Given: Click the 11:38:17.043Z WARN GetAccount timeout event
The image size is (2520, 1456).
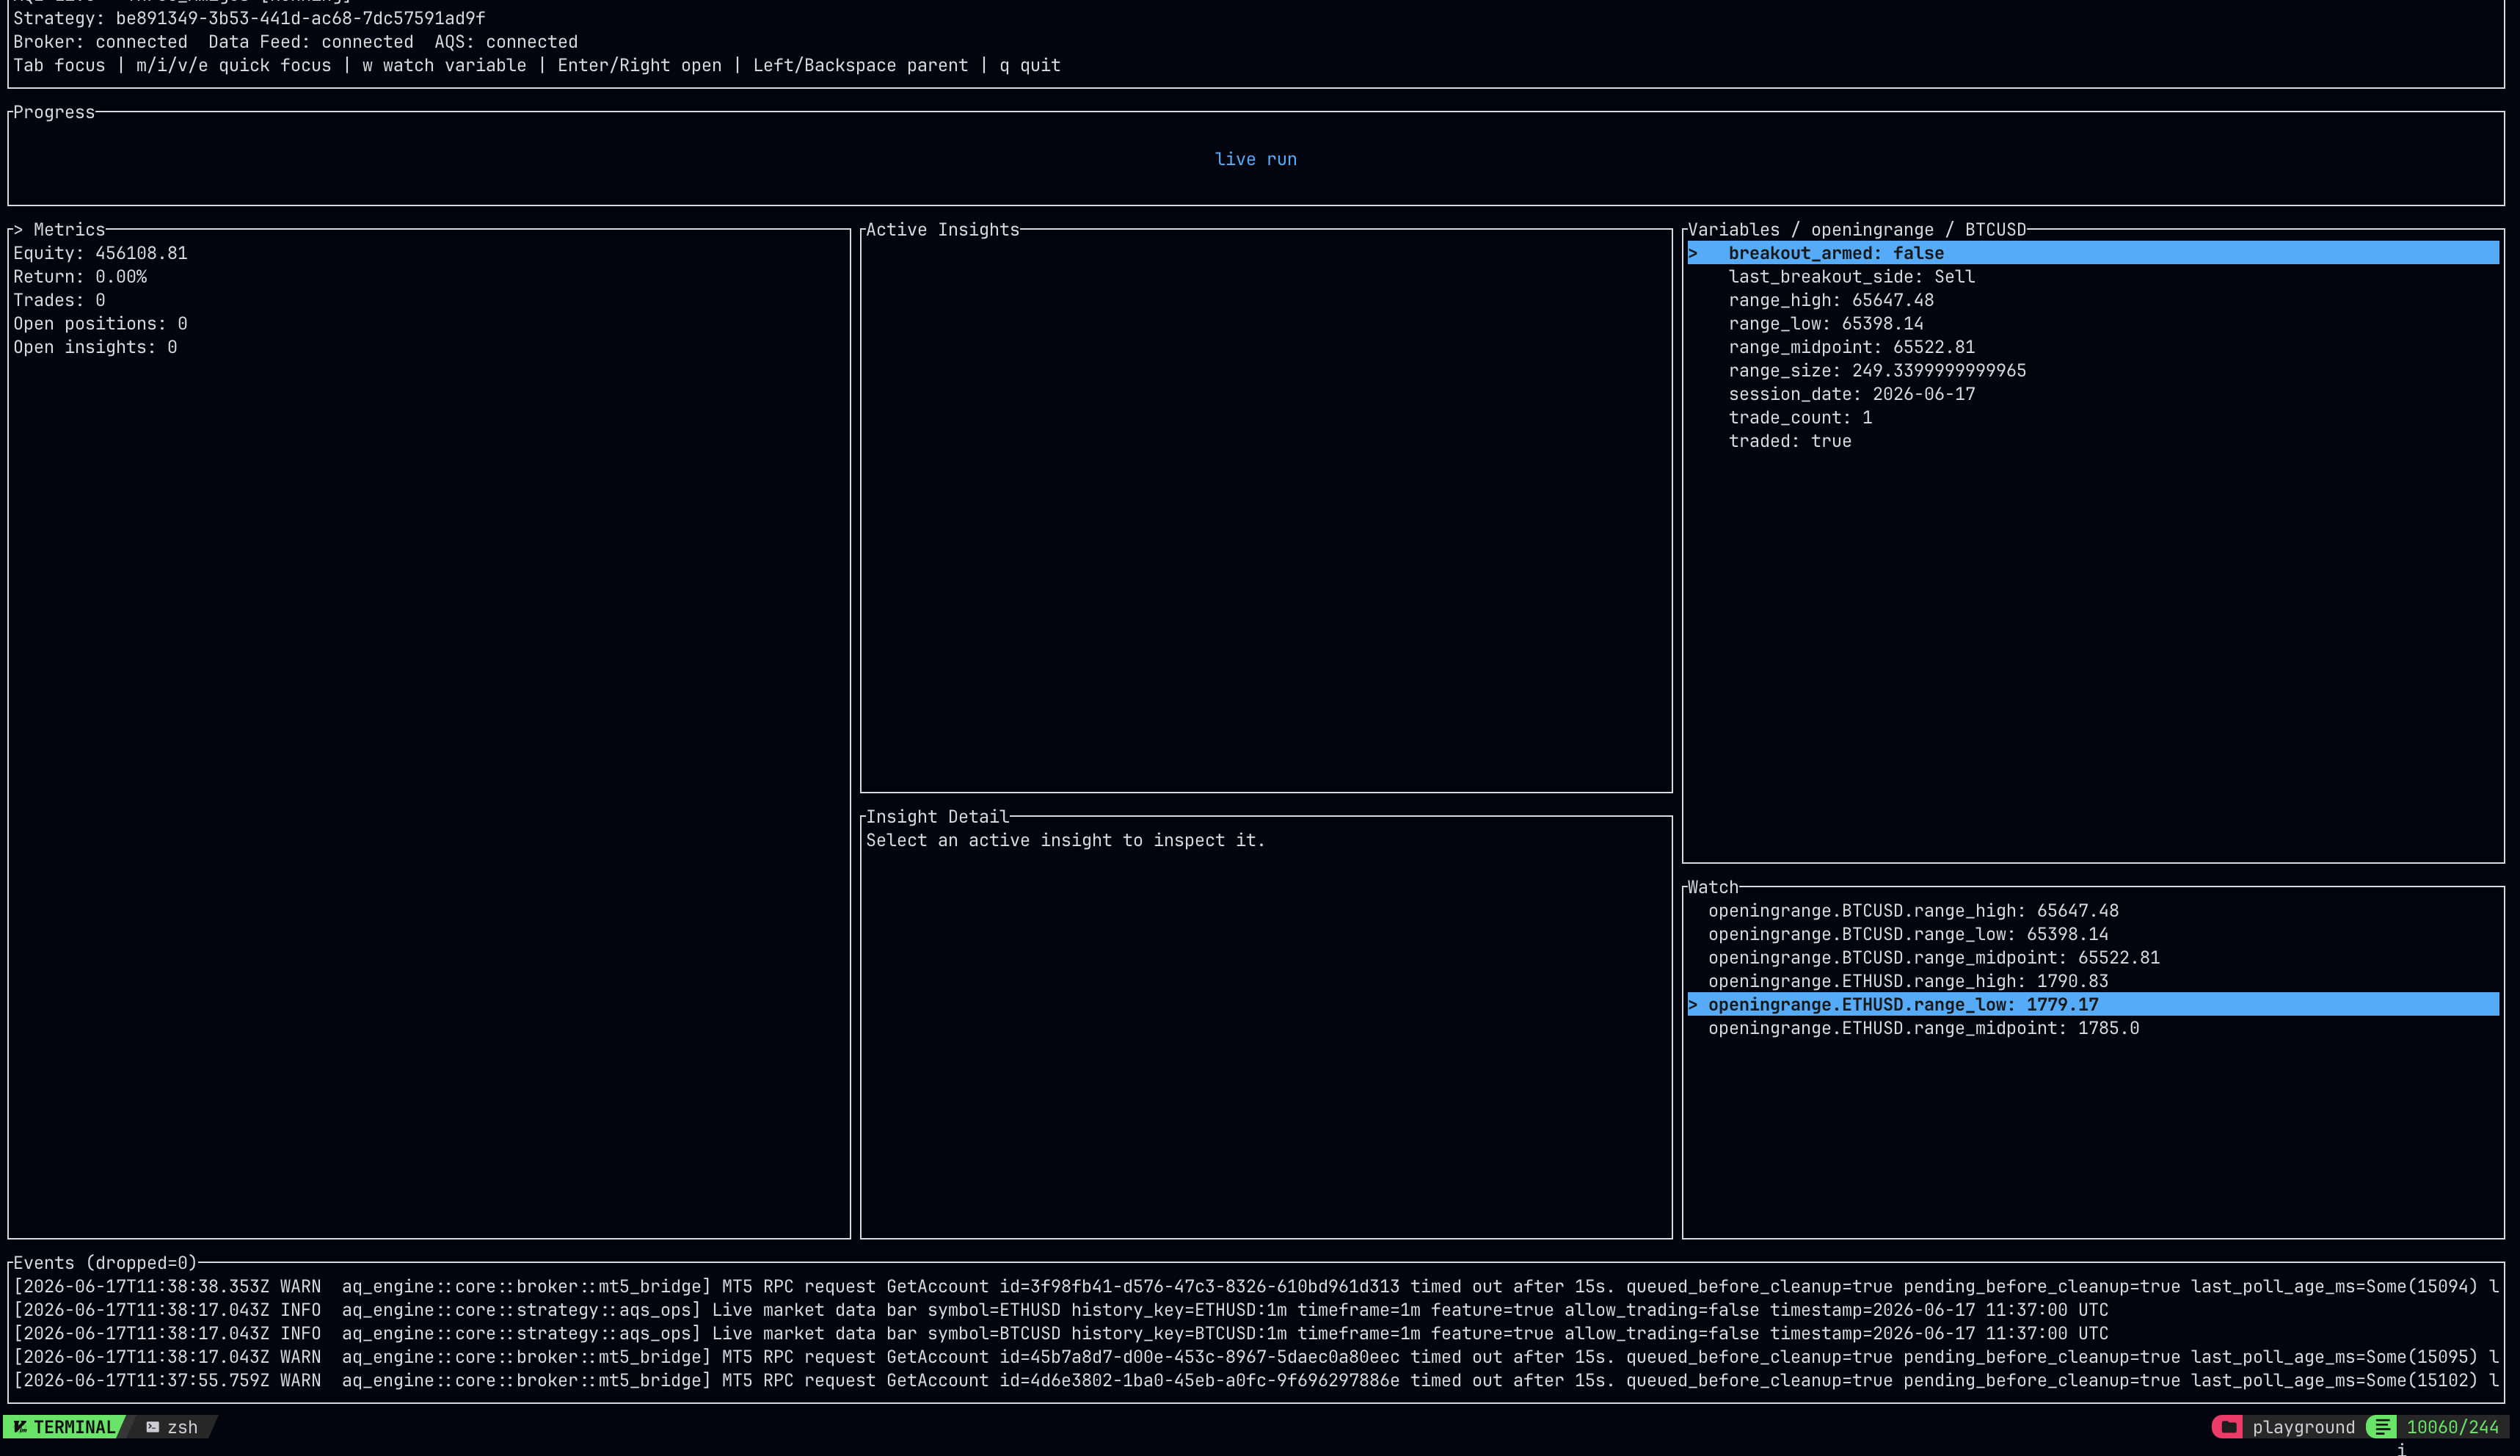Looking at the screenshot, I should (x=1256, y=1357).
